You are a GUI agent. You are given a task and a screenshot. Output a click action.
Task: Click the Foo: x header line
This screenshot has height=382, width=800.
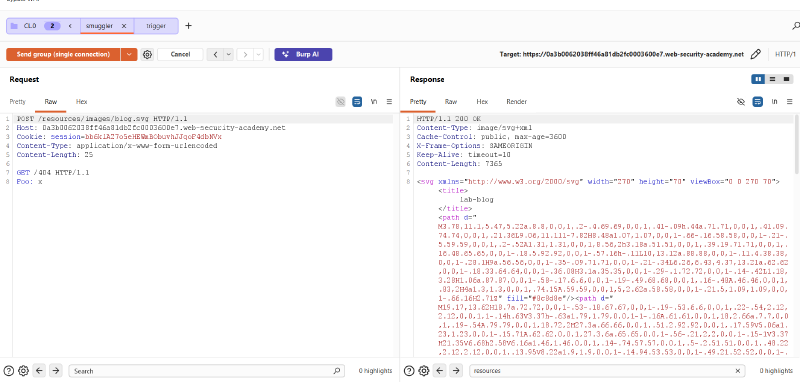29,181
